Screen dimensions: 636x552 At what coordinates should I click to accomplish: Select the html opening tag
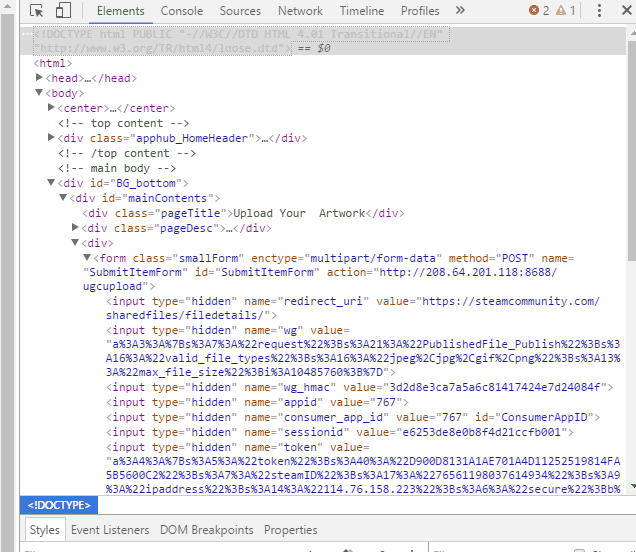click(53, 63)
